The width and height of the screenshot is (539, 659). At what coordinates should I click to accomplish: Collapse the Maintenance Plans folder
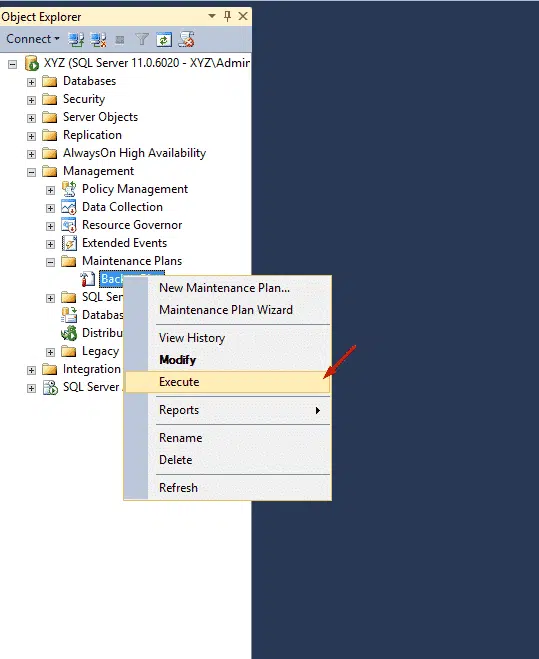tap(50, 262)
